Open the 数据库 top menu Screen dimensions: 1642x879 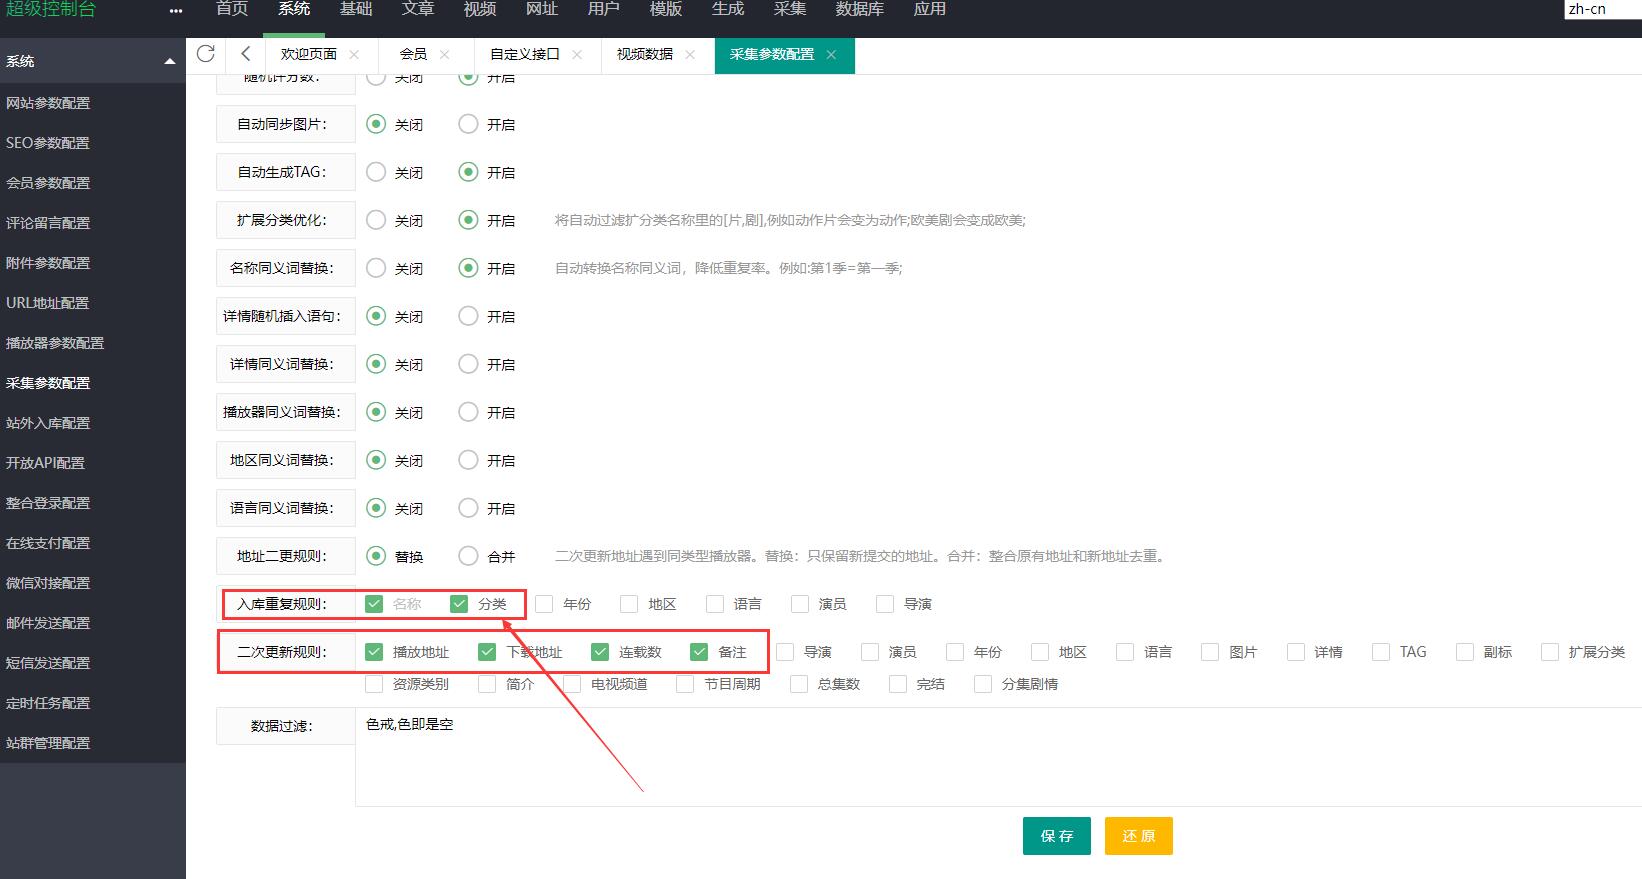860,9
